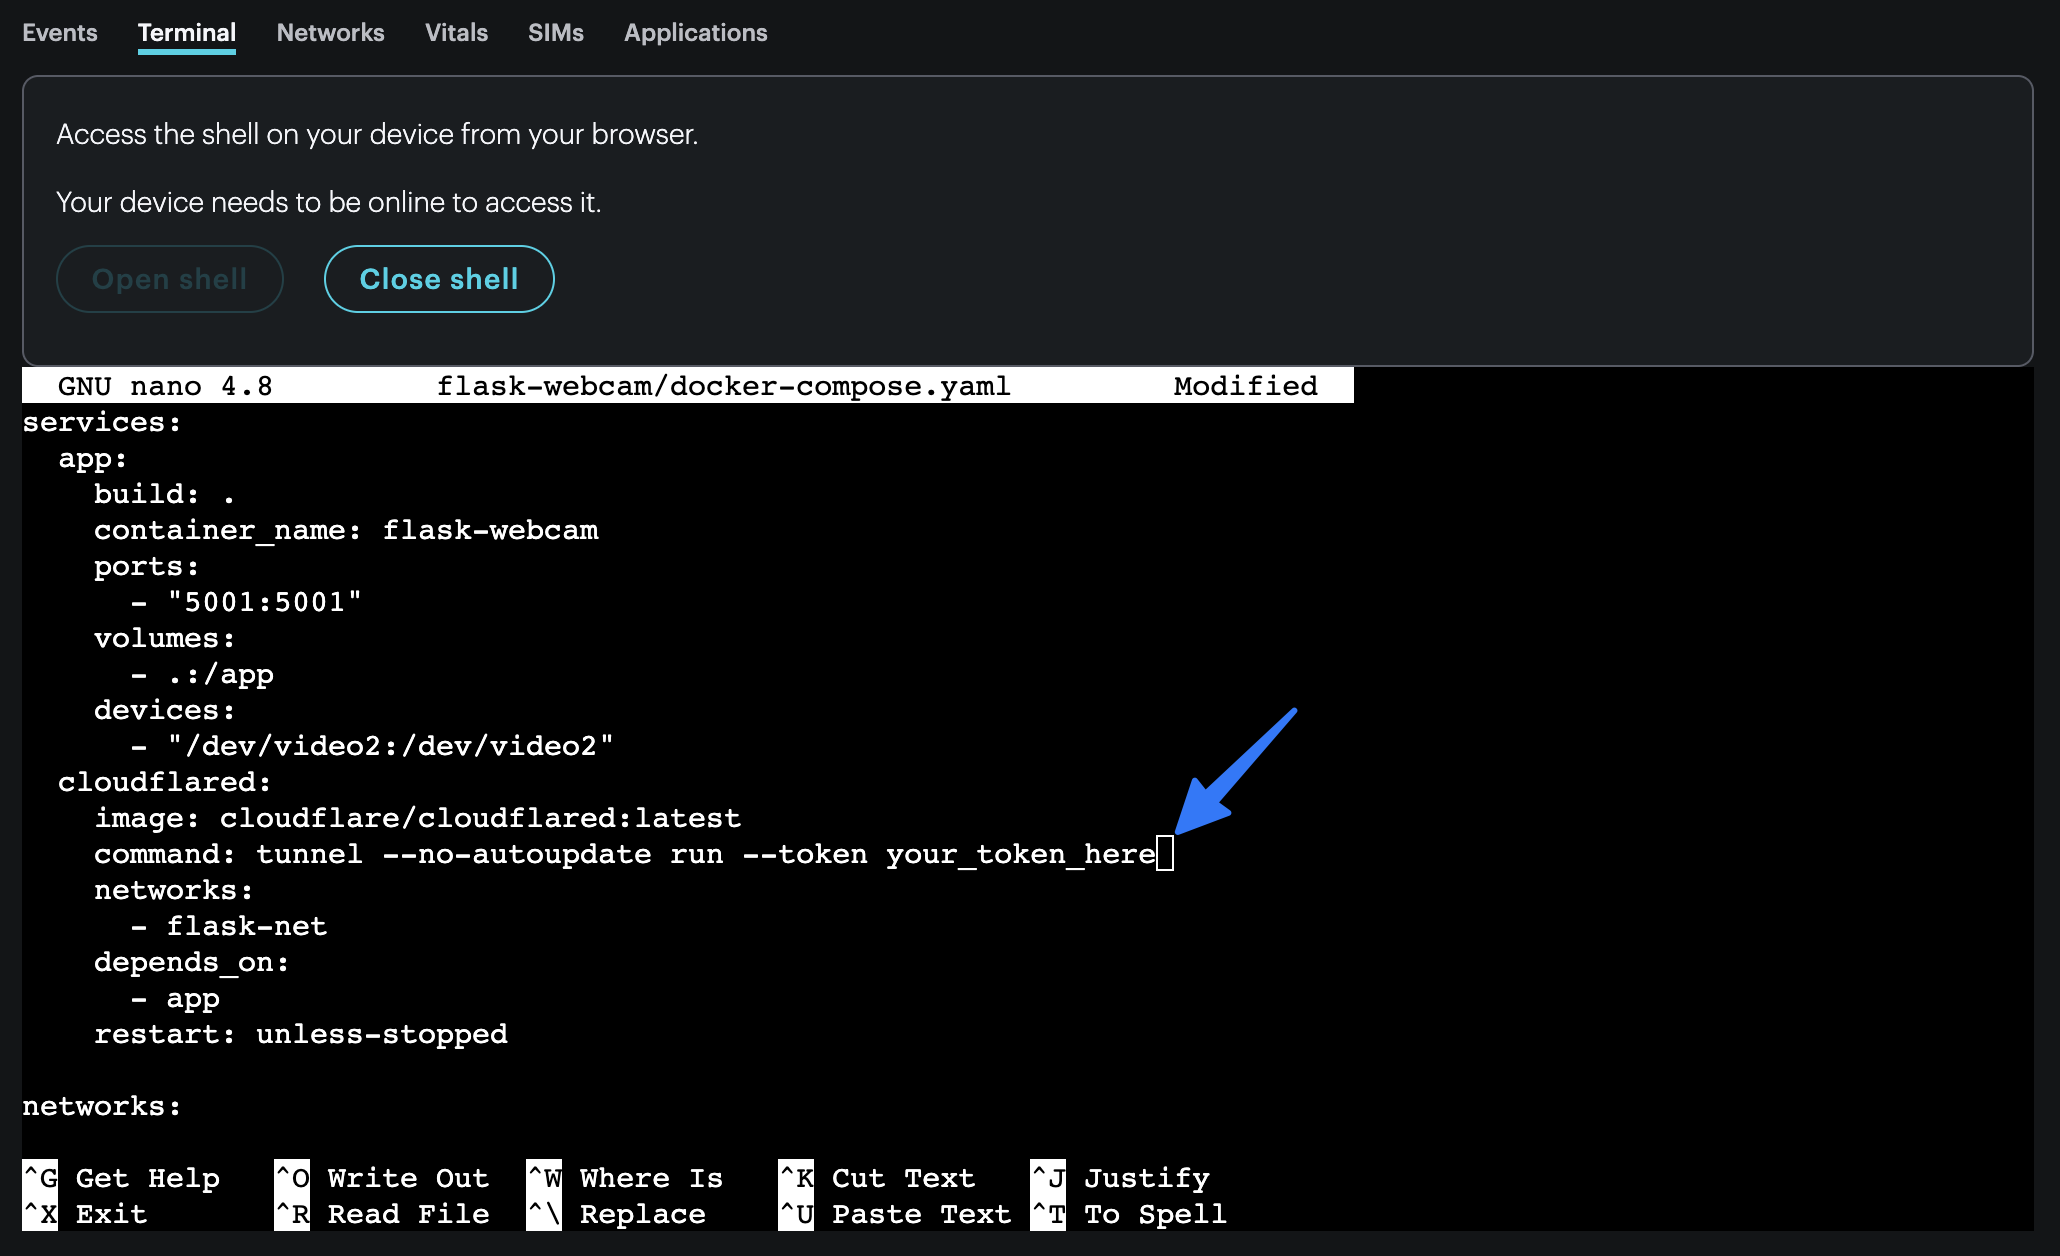Click the nano title 'flask-webcam/docker-compose.yaml'
The image size is (2060, 1256).
click(724, 386)
